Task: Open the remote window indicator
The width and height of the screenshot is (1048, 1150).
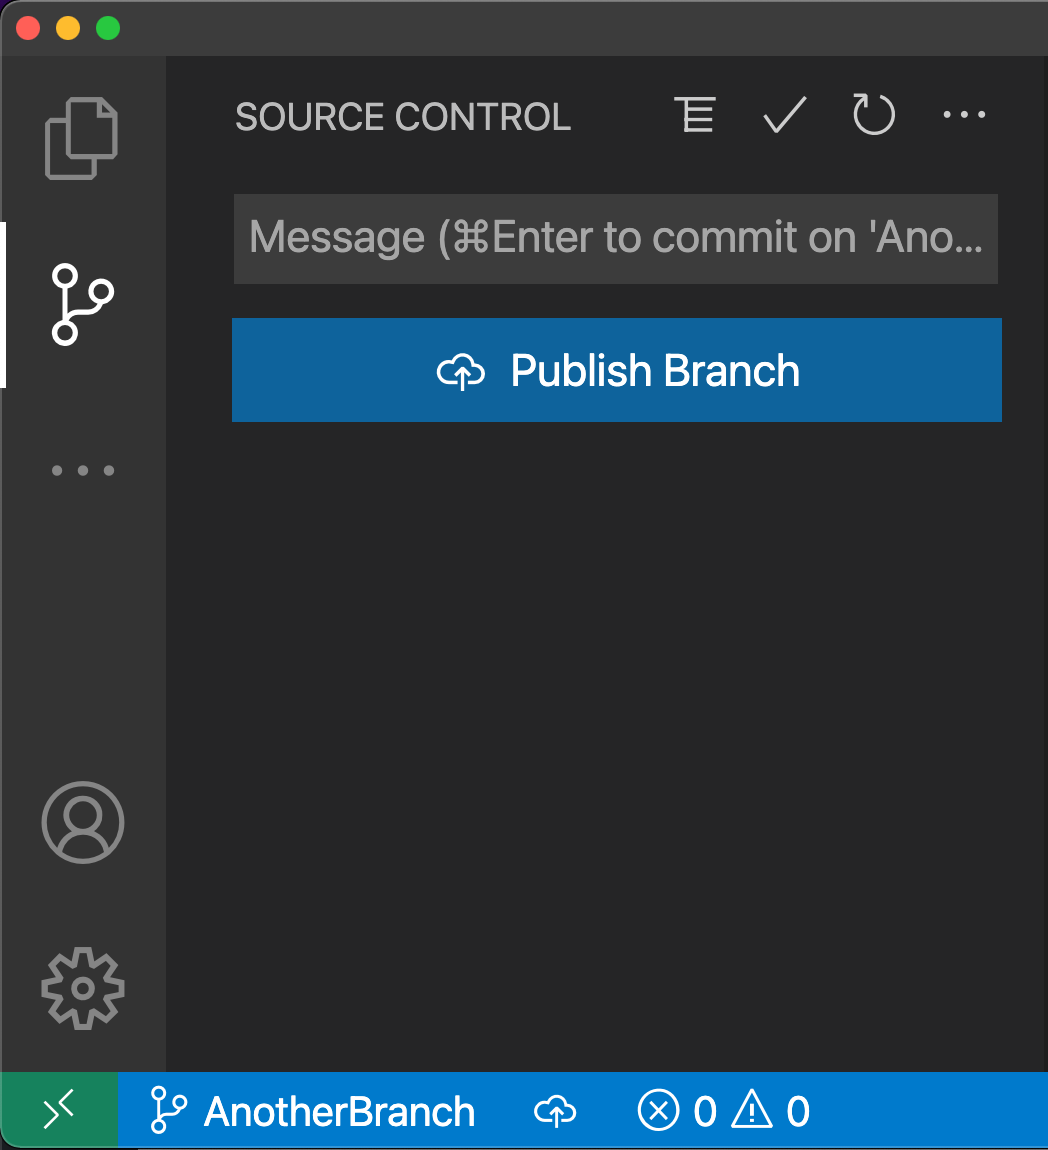Action: 58,1110
